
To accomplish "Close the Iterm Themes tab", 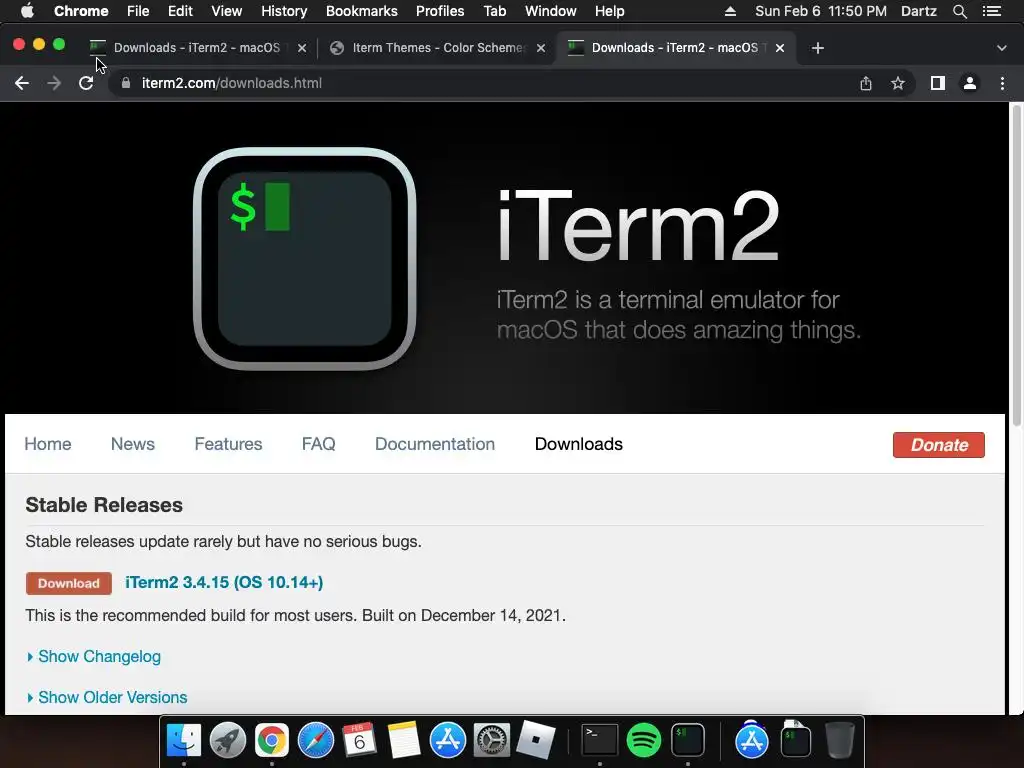I will [x=541, y=48].
